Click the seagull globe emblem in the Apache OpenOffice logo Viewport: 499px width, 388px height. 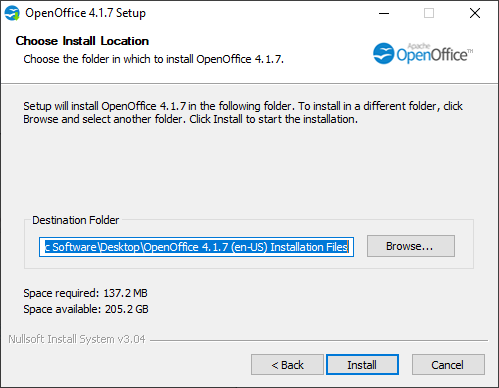(x=383, y=53)
